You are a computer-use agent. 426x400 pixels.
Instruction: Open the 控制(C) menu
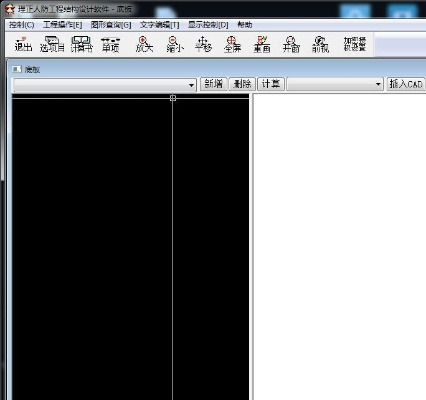[x=22, y=25]
